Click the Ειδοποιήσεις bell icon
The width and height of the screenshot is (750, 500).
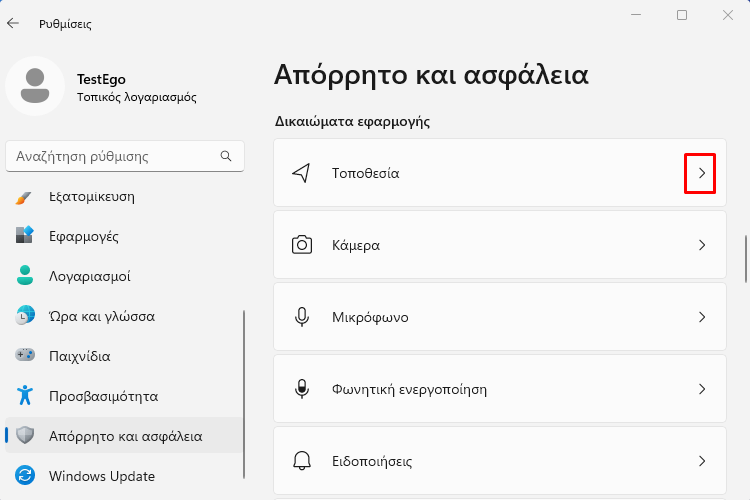[302, 461]
